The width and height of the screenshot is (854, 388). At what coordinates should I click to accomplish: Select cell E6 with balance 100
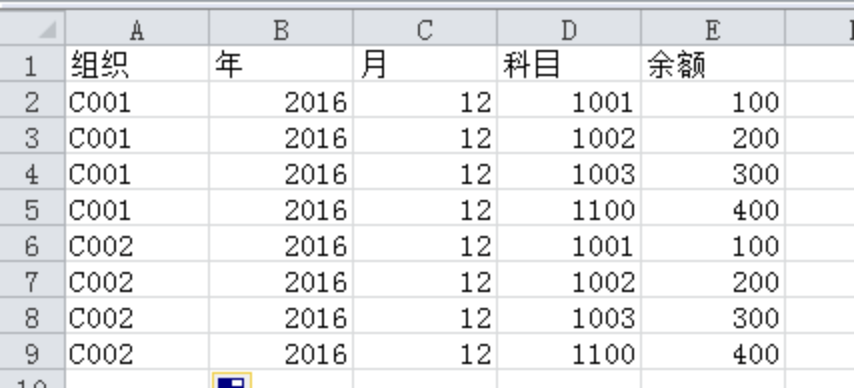click(713, 244)
